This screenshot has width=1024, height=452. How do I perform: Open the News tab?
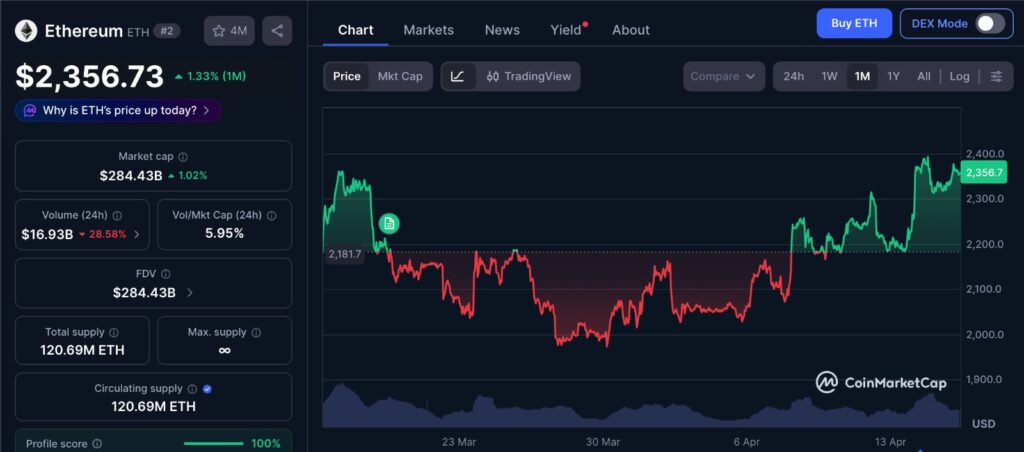502,30
